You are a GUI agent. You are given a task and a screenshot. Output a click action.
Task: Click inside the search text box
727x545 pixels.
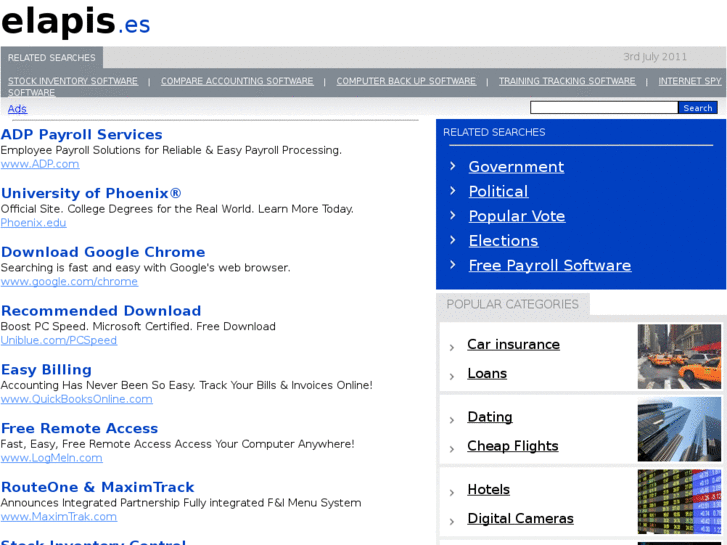[604, 108]
